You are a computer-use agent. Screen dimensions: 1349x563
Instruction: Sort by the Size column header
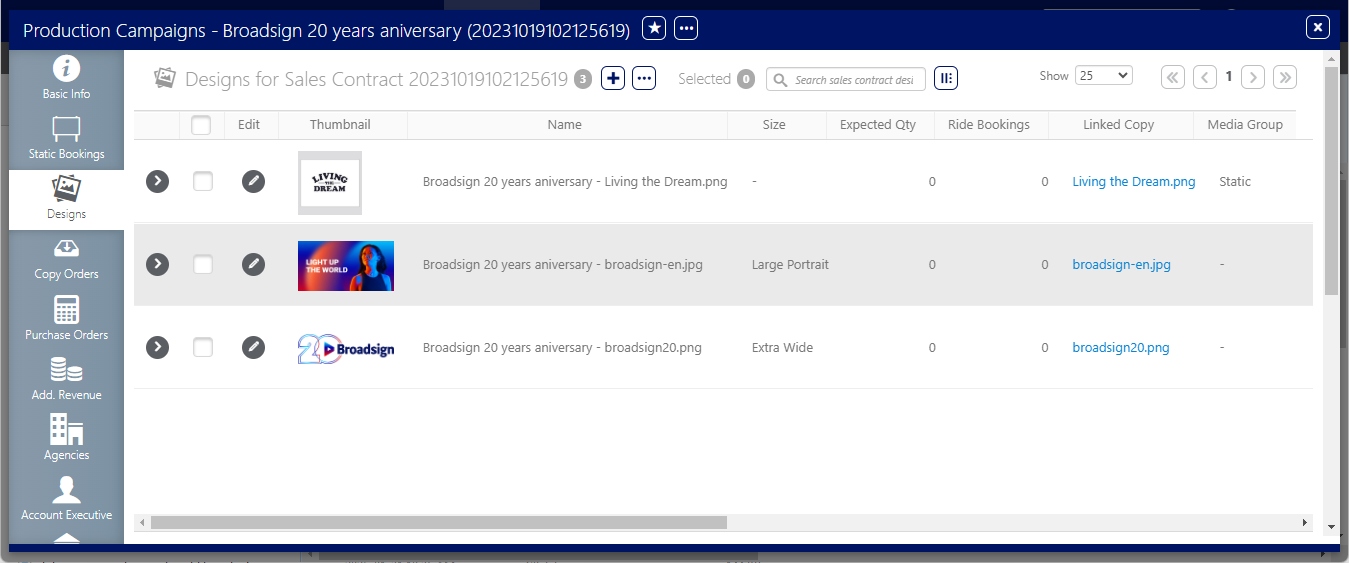(774, 125)
